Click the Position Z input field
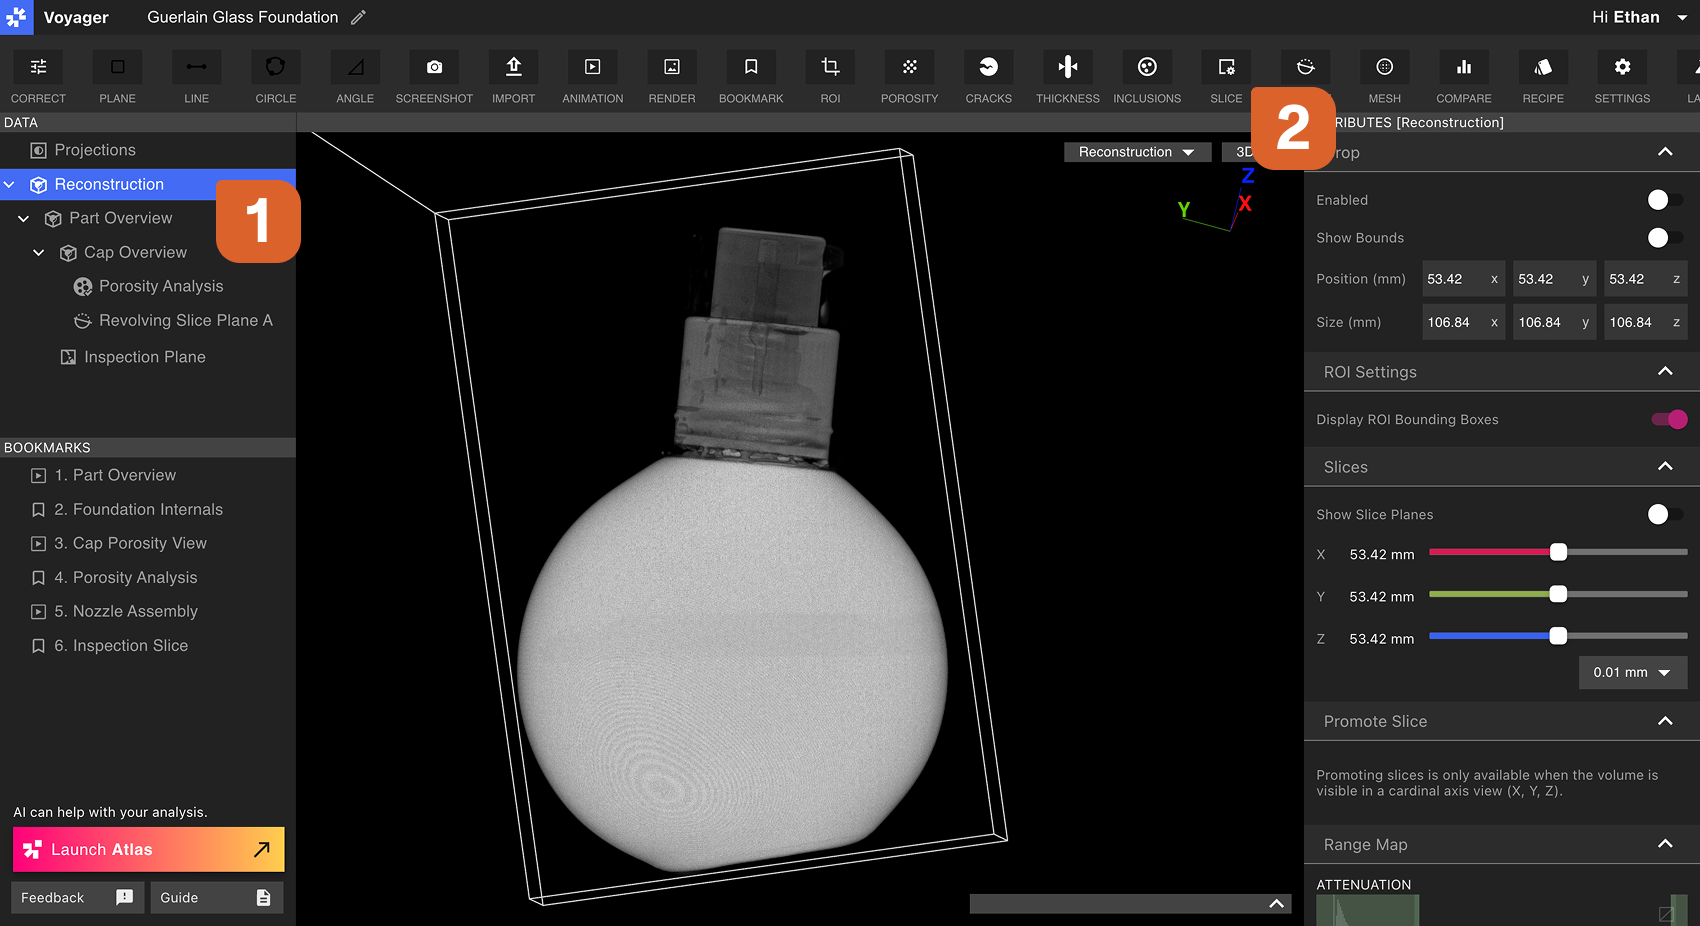 click(1645, 279)
